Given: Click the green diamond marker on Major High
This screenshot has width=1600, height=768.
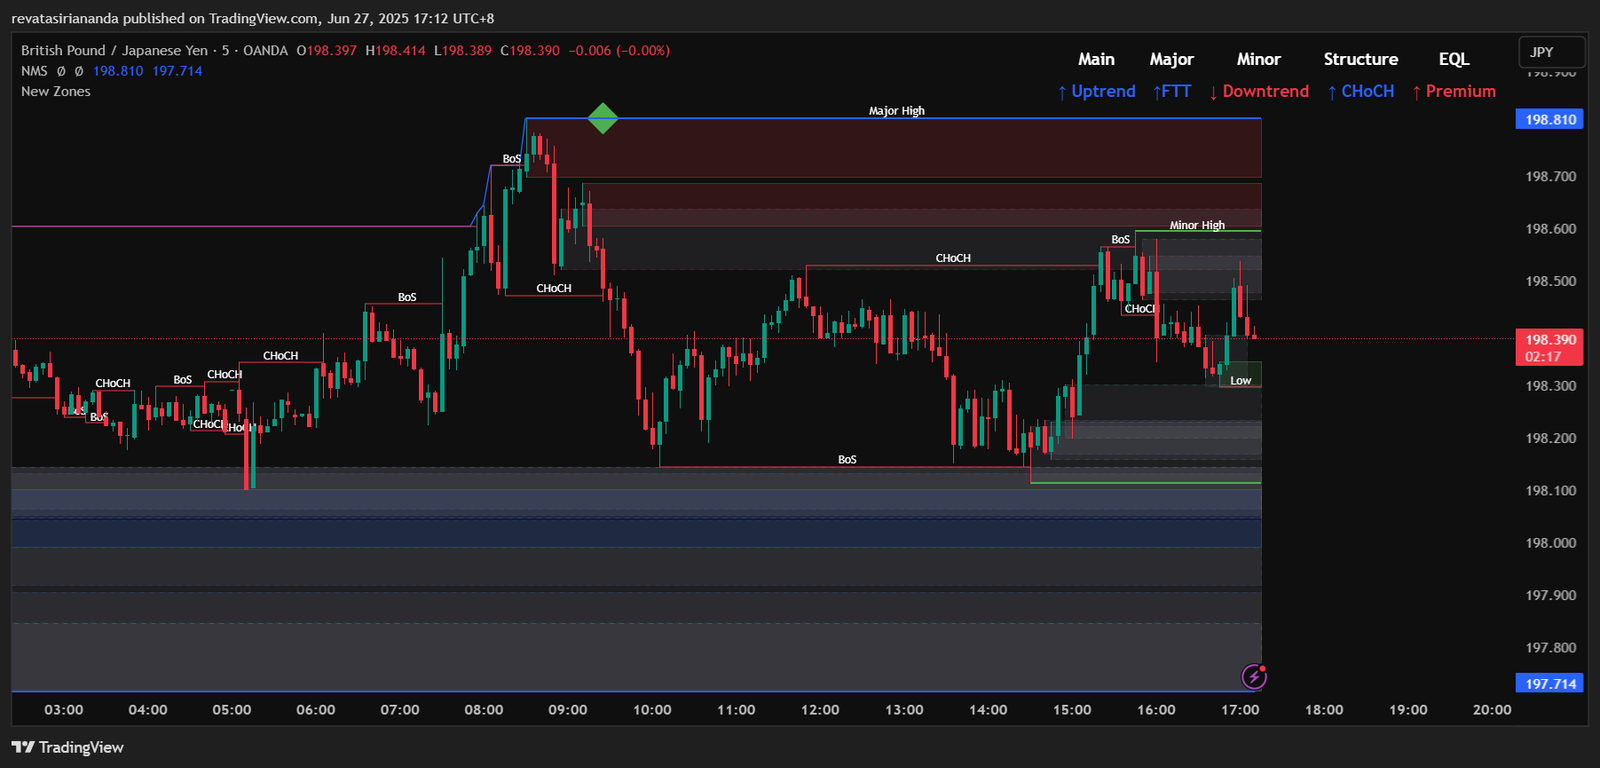Looking at the screenshot, I should pyautogui.click(x=602, y=118).
